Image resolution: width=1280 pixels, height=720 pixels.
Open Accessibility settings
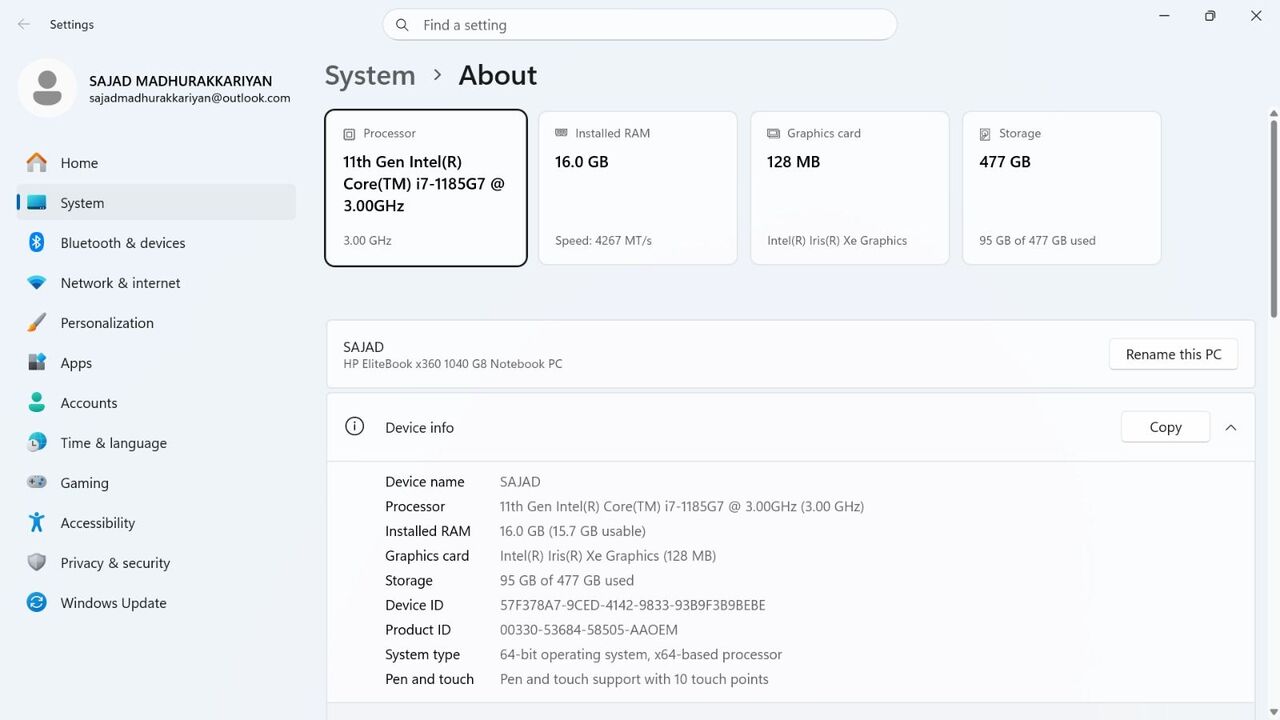click(x=157, y=522)
